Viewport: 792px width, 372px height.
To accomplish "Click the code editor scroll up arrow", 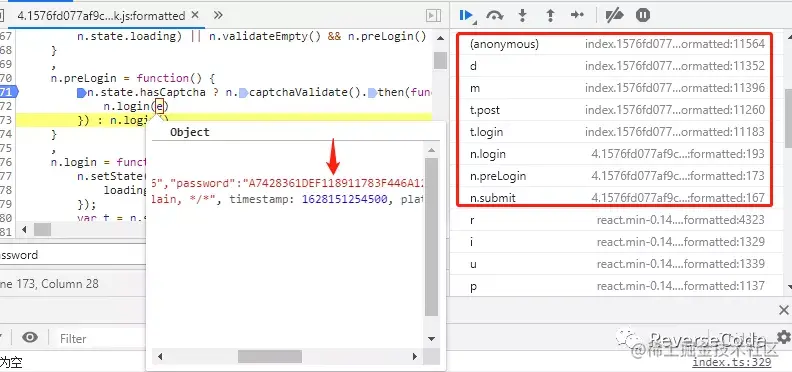I will pyautogui.click(x=440, y=38).
